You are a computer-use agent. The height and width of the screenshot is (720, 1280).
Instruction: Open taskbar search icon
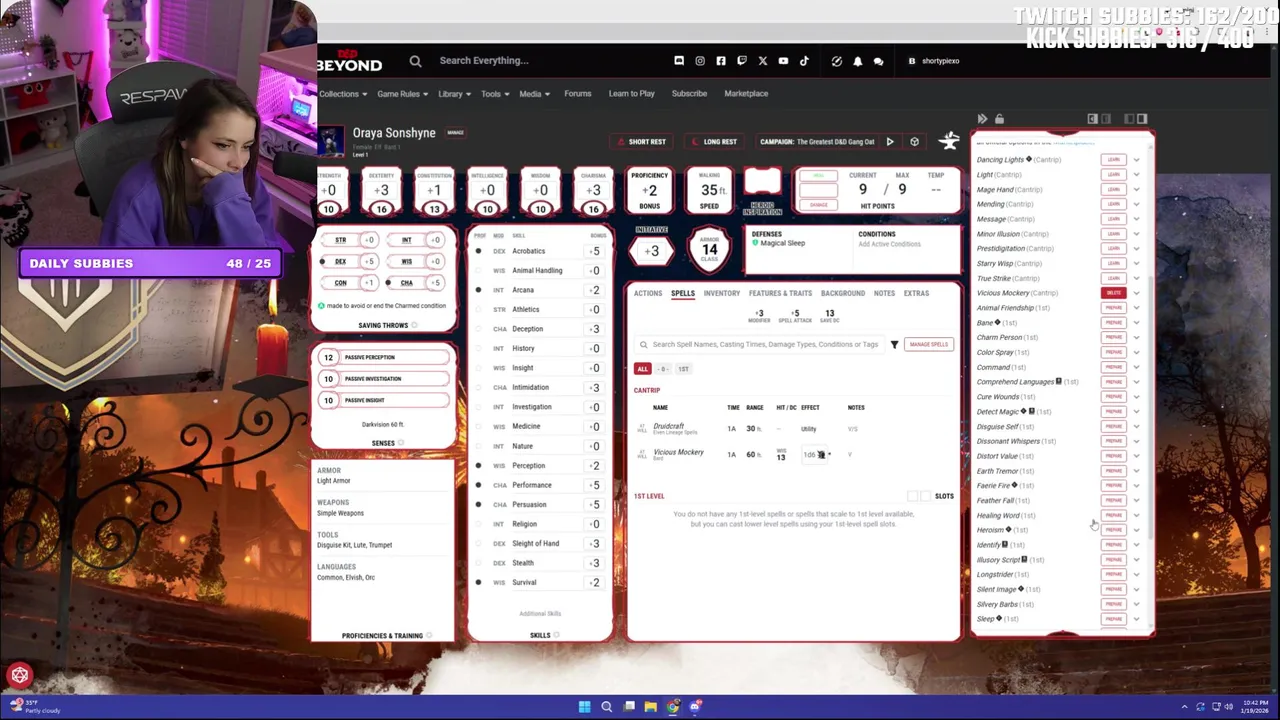pyautogui.click(x=606, y=707)
